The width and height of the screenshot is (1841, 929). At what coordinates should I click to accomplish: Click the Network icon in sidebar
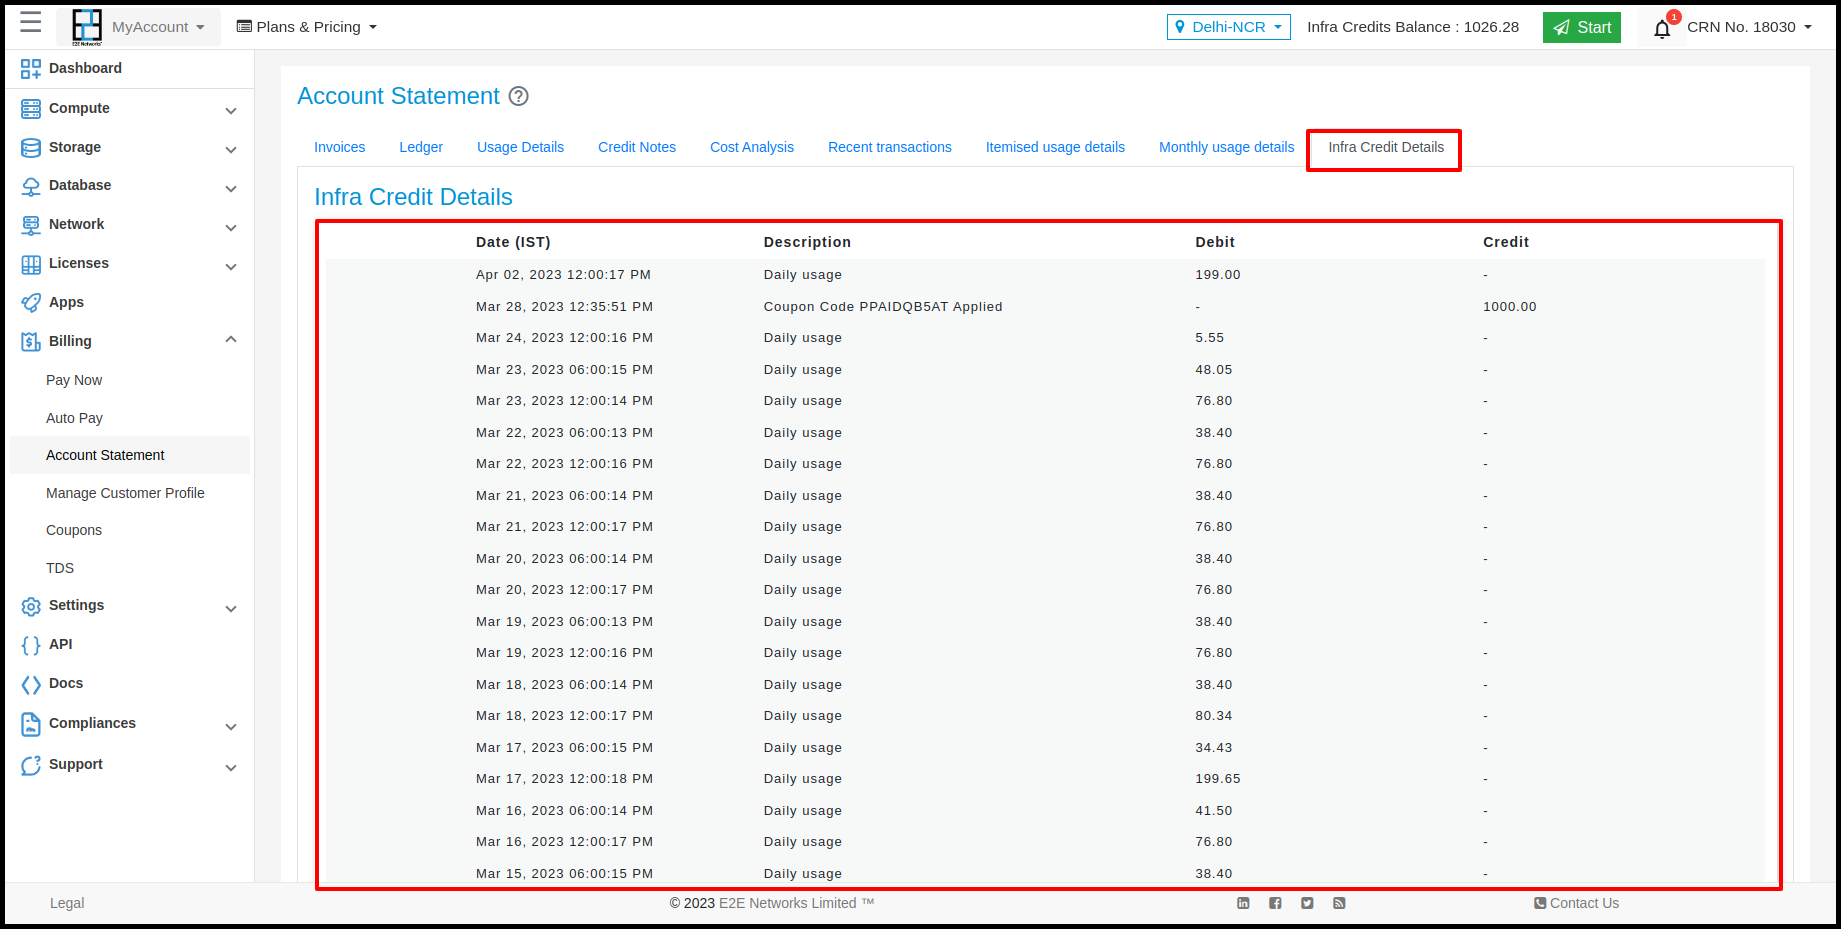(x=31, y=225)
